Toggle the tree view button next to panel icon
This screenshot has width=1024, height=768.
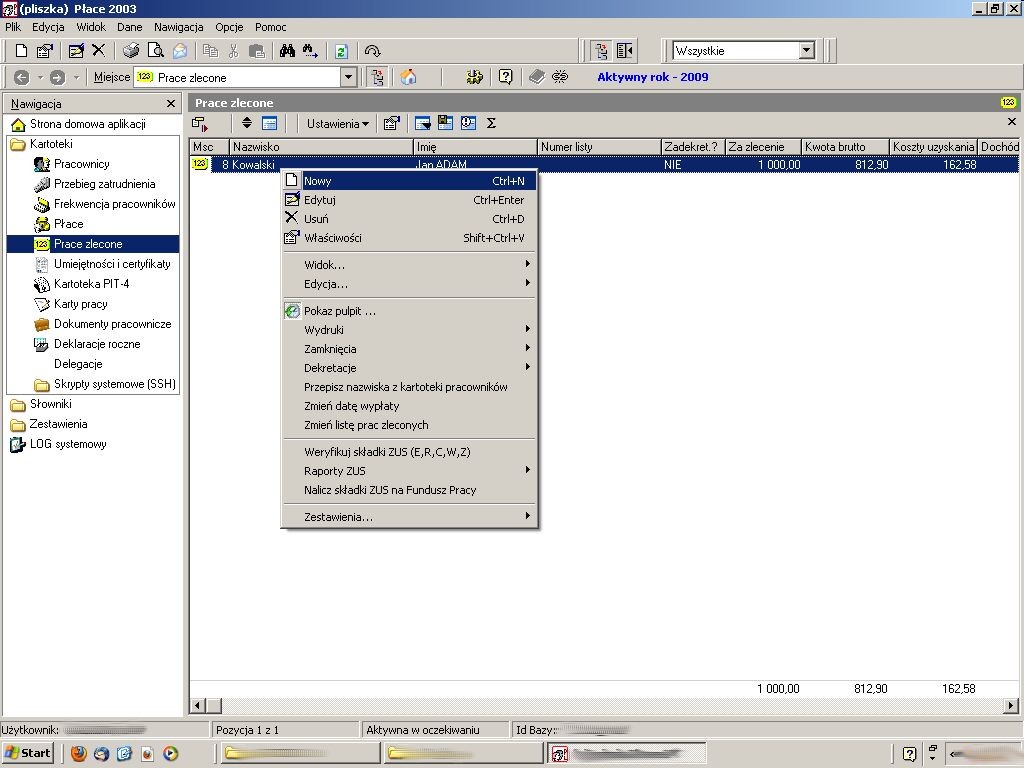[601, 51]
